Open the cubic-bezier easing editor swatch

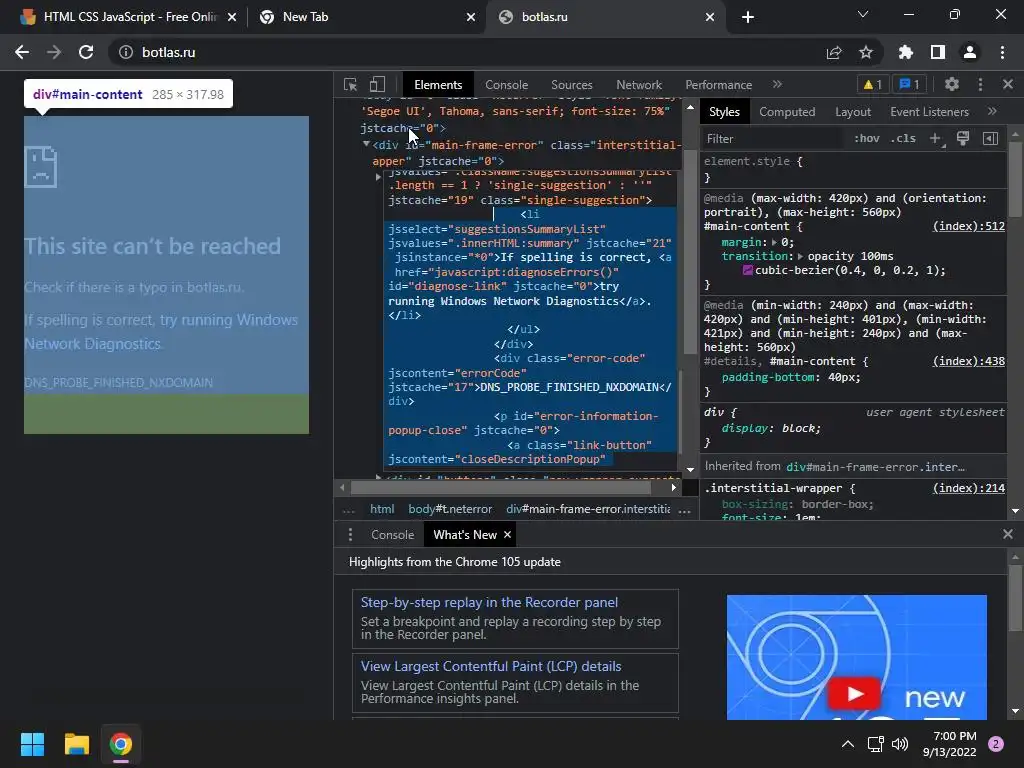point(748,270)
